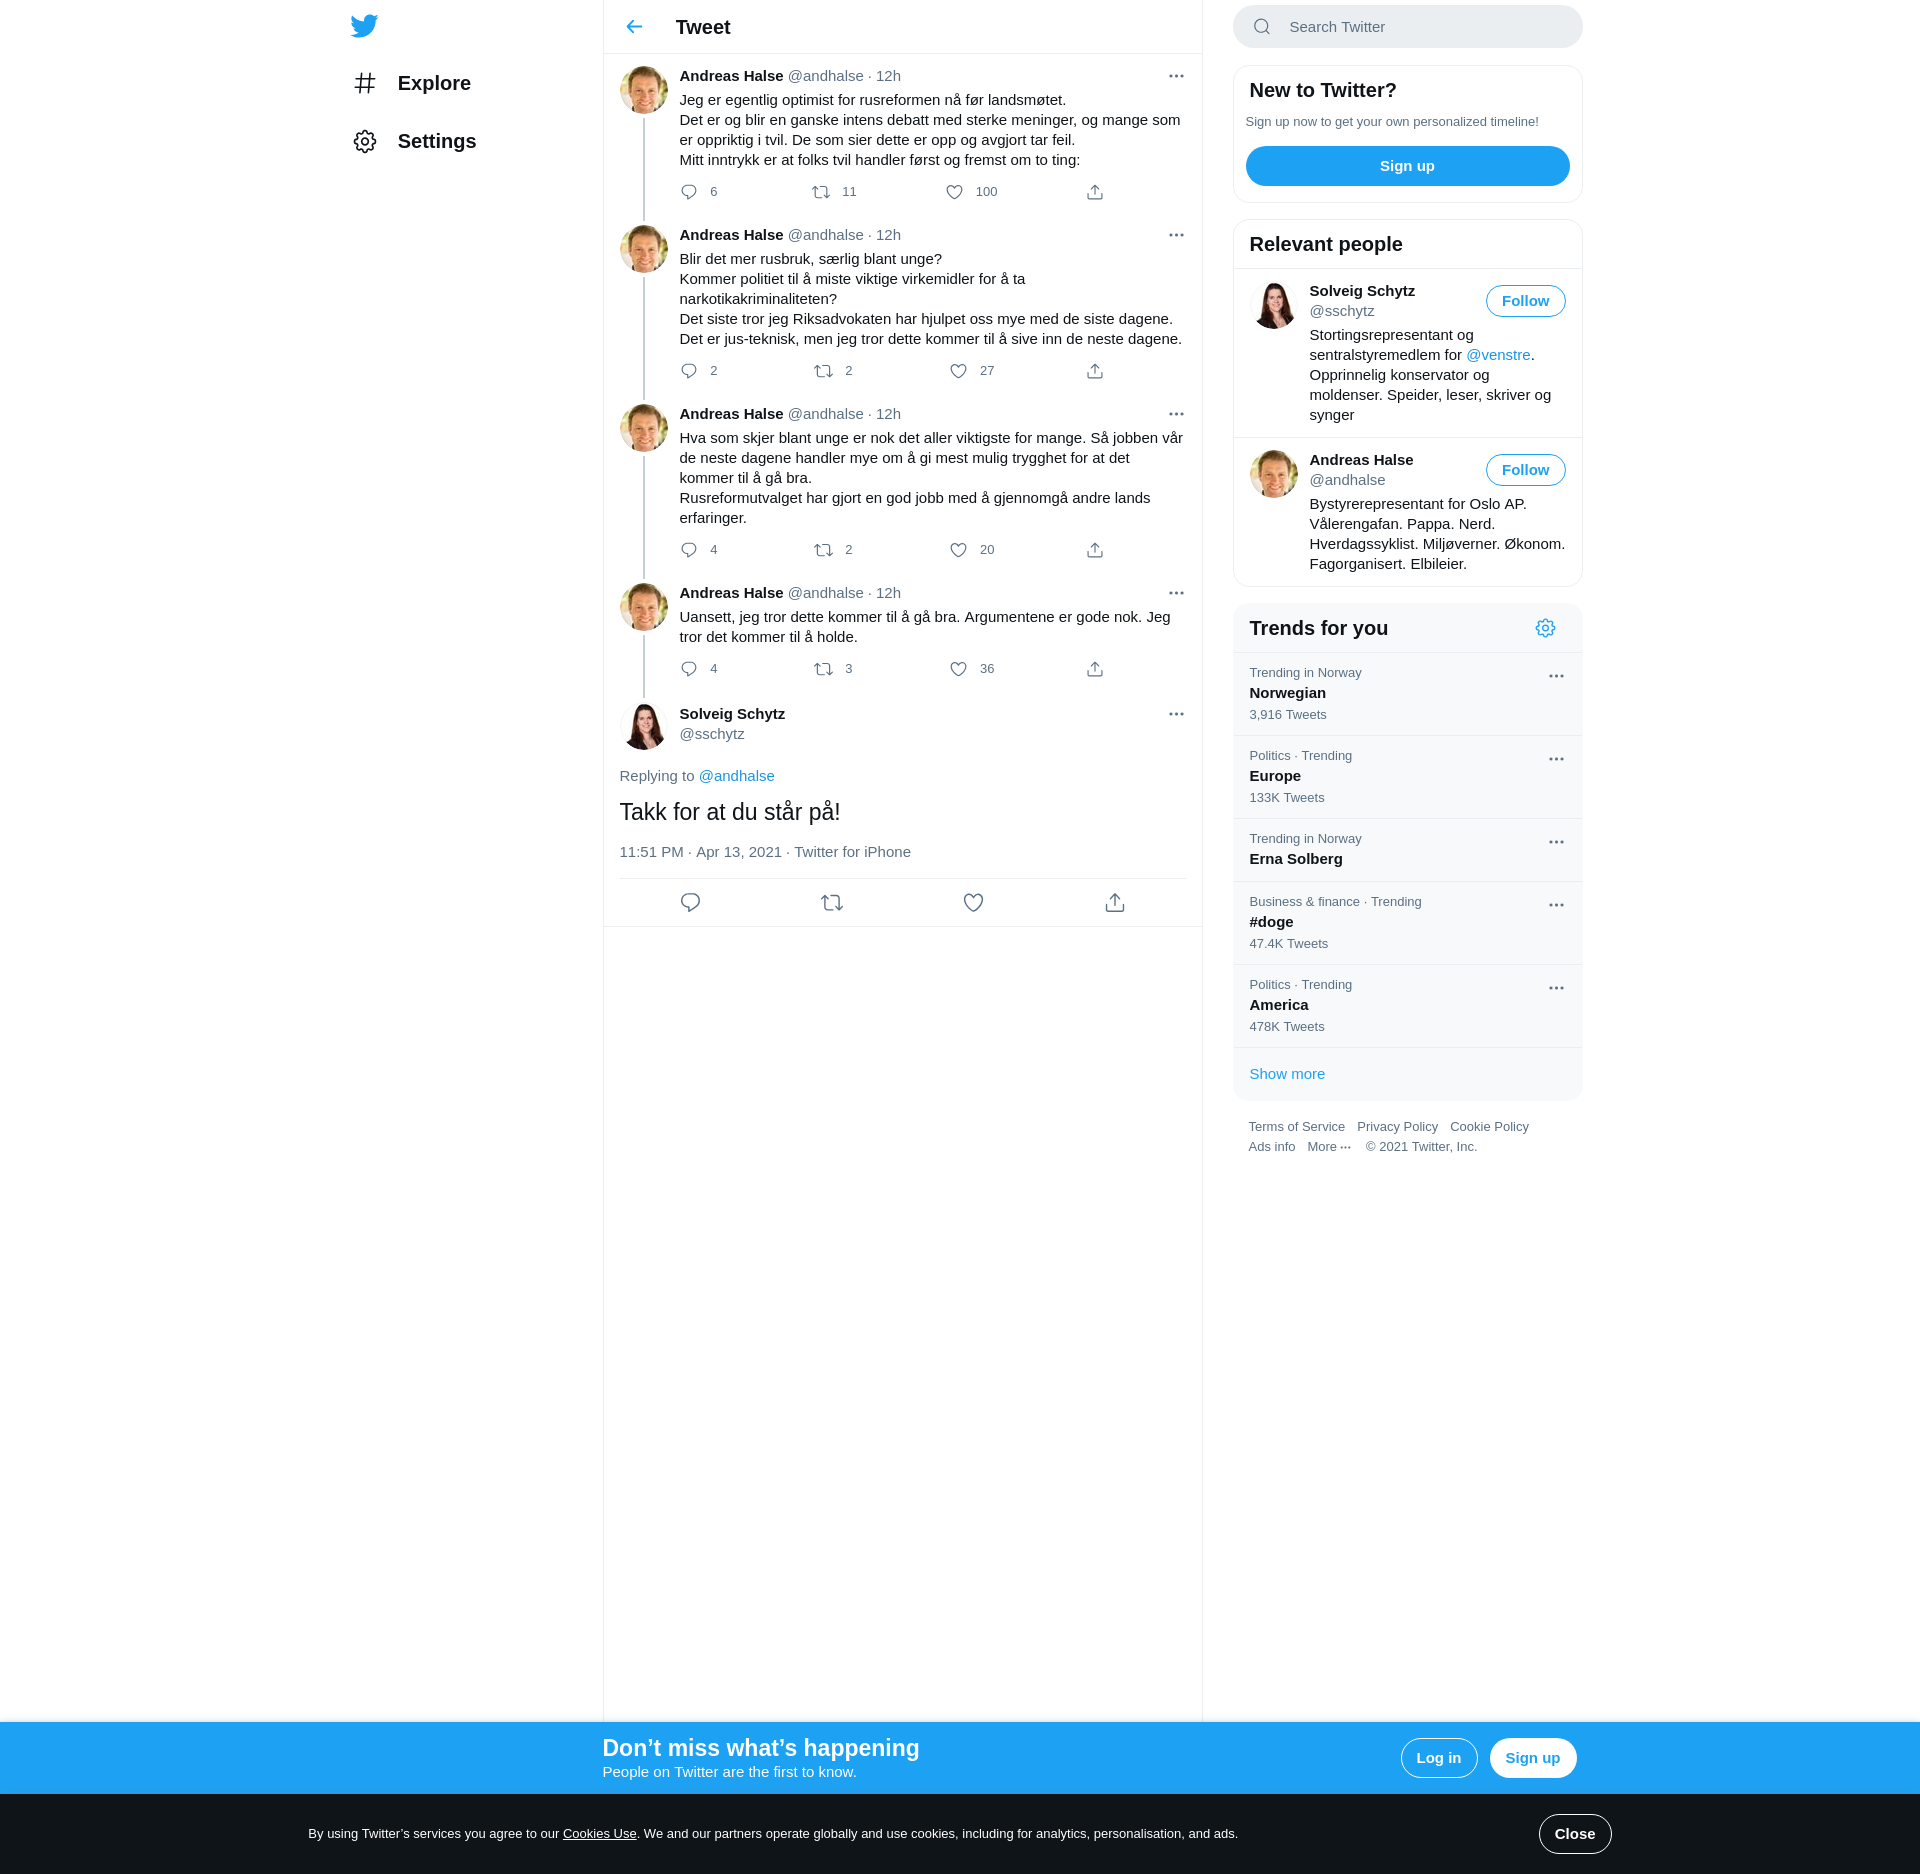Image resolution: width=1920 pixels, height=1874 pixels.
Task: Like Solveig Schytz's main tweet
Action: point(973,903)
